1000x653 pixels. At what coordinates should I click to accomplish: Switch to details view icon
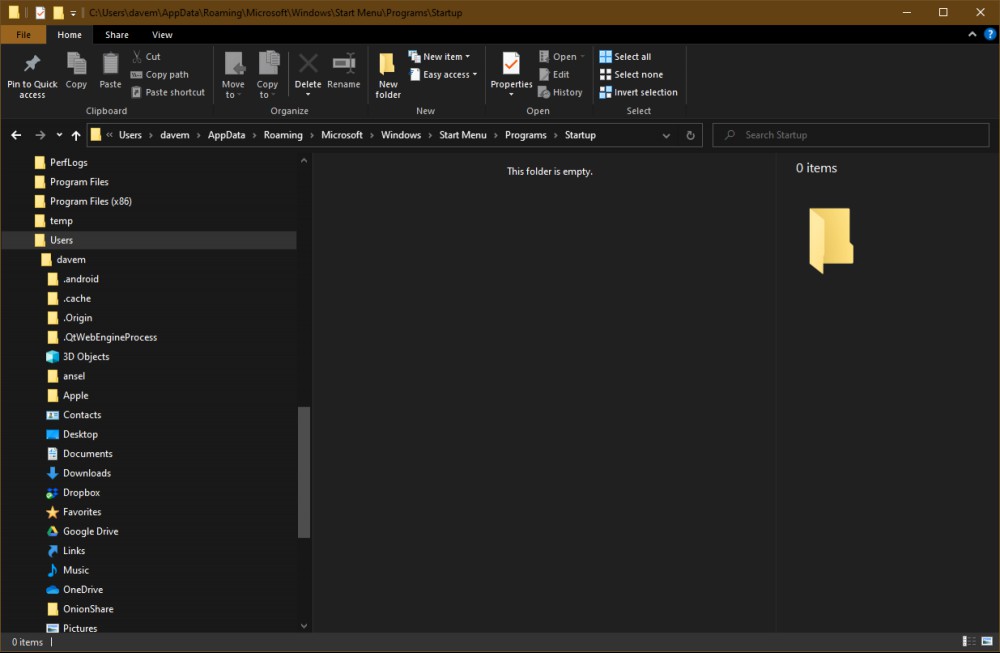[x=969, y=642]
